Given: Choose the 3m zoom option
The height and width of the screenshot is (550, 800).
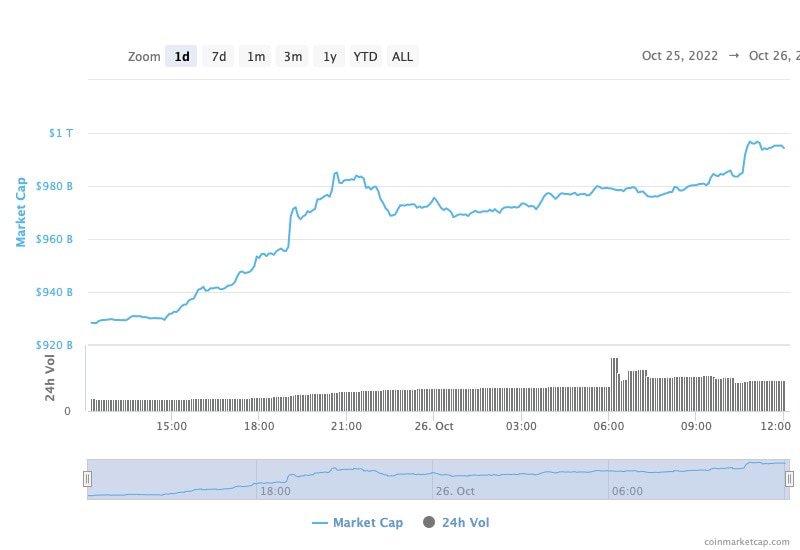Looking at the screenshot, I should [293, 56].
